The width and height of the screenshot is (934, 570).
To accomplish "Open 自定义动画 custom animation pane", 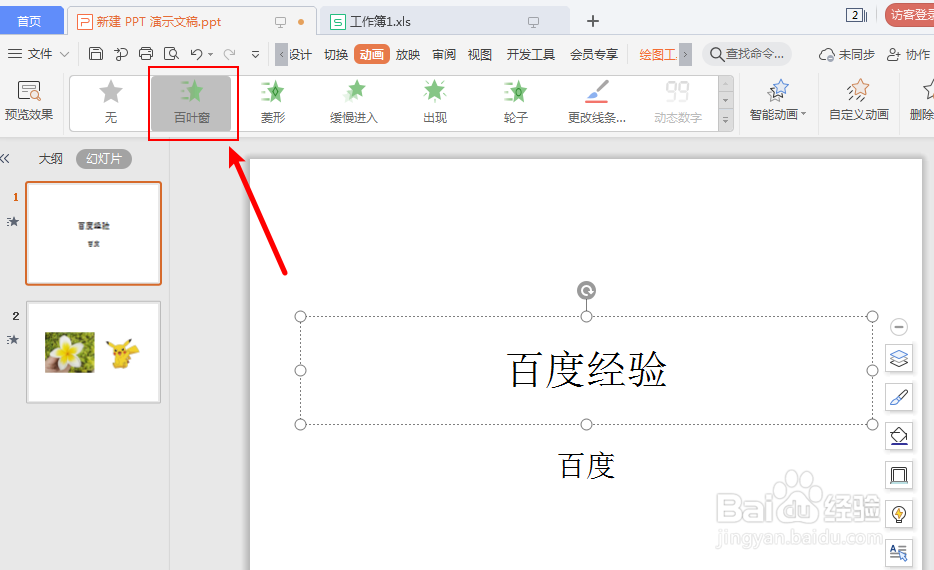I will [859, 101].
